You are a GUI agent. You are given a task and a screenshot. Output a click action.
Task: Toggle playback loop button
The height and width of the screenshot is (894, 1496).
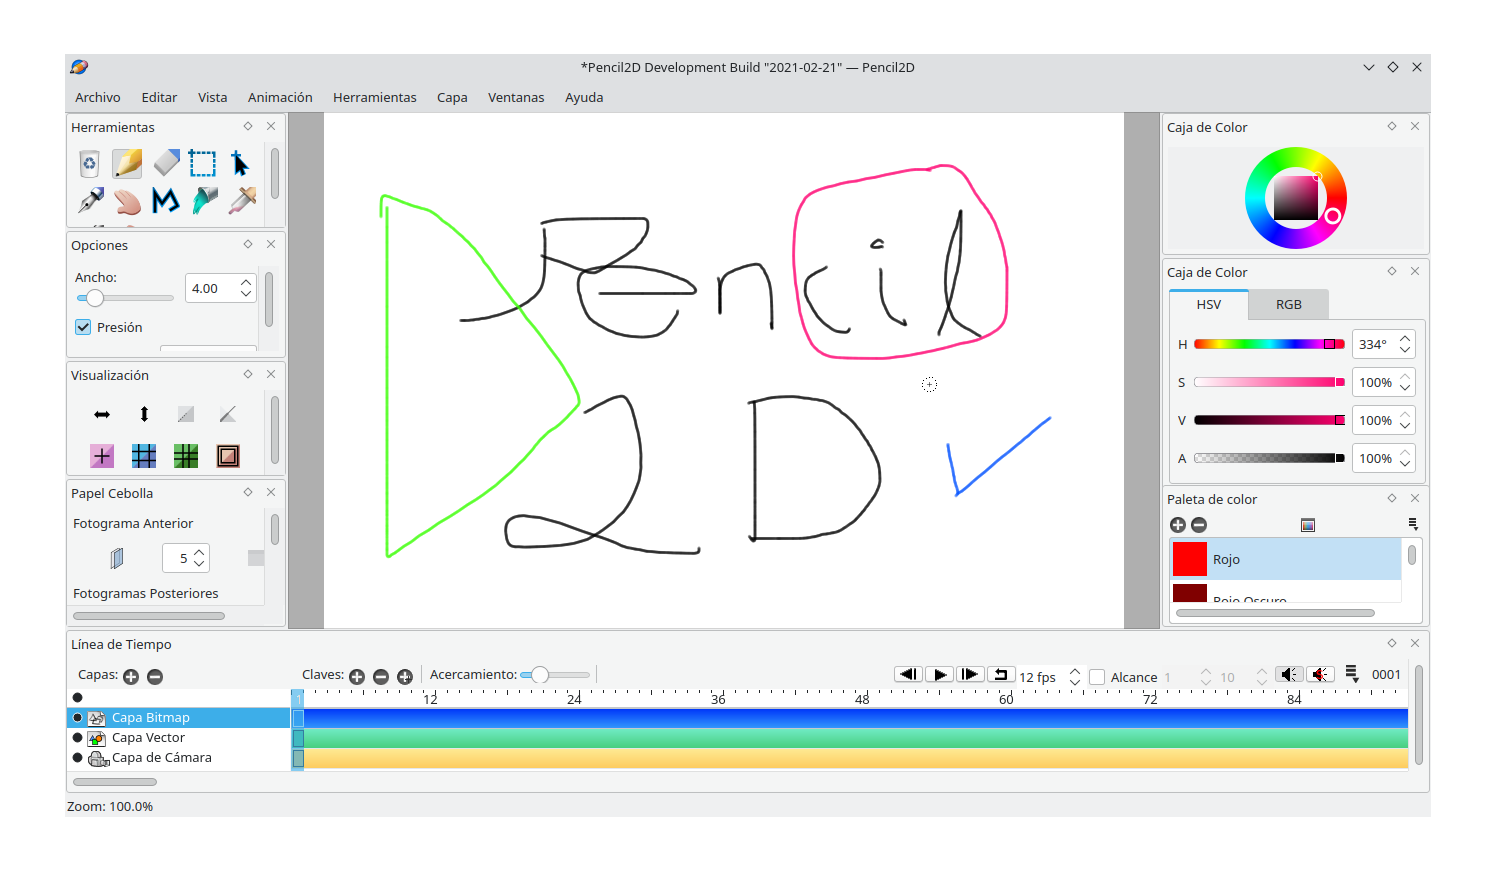tap(1001, 675)
